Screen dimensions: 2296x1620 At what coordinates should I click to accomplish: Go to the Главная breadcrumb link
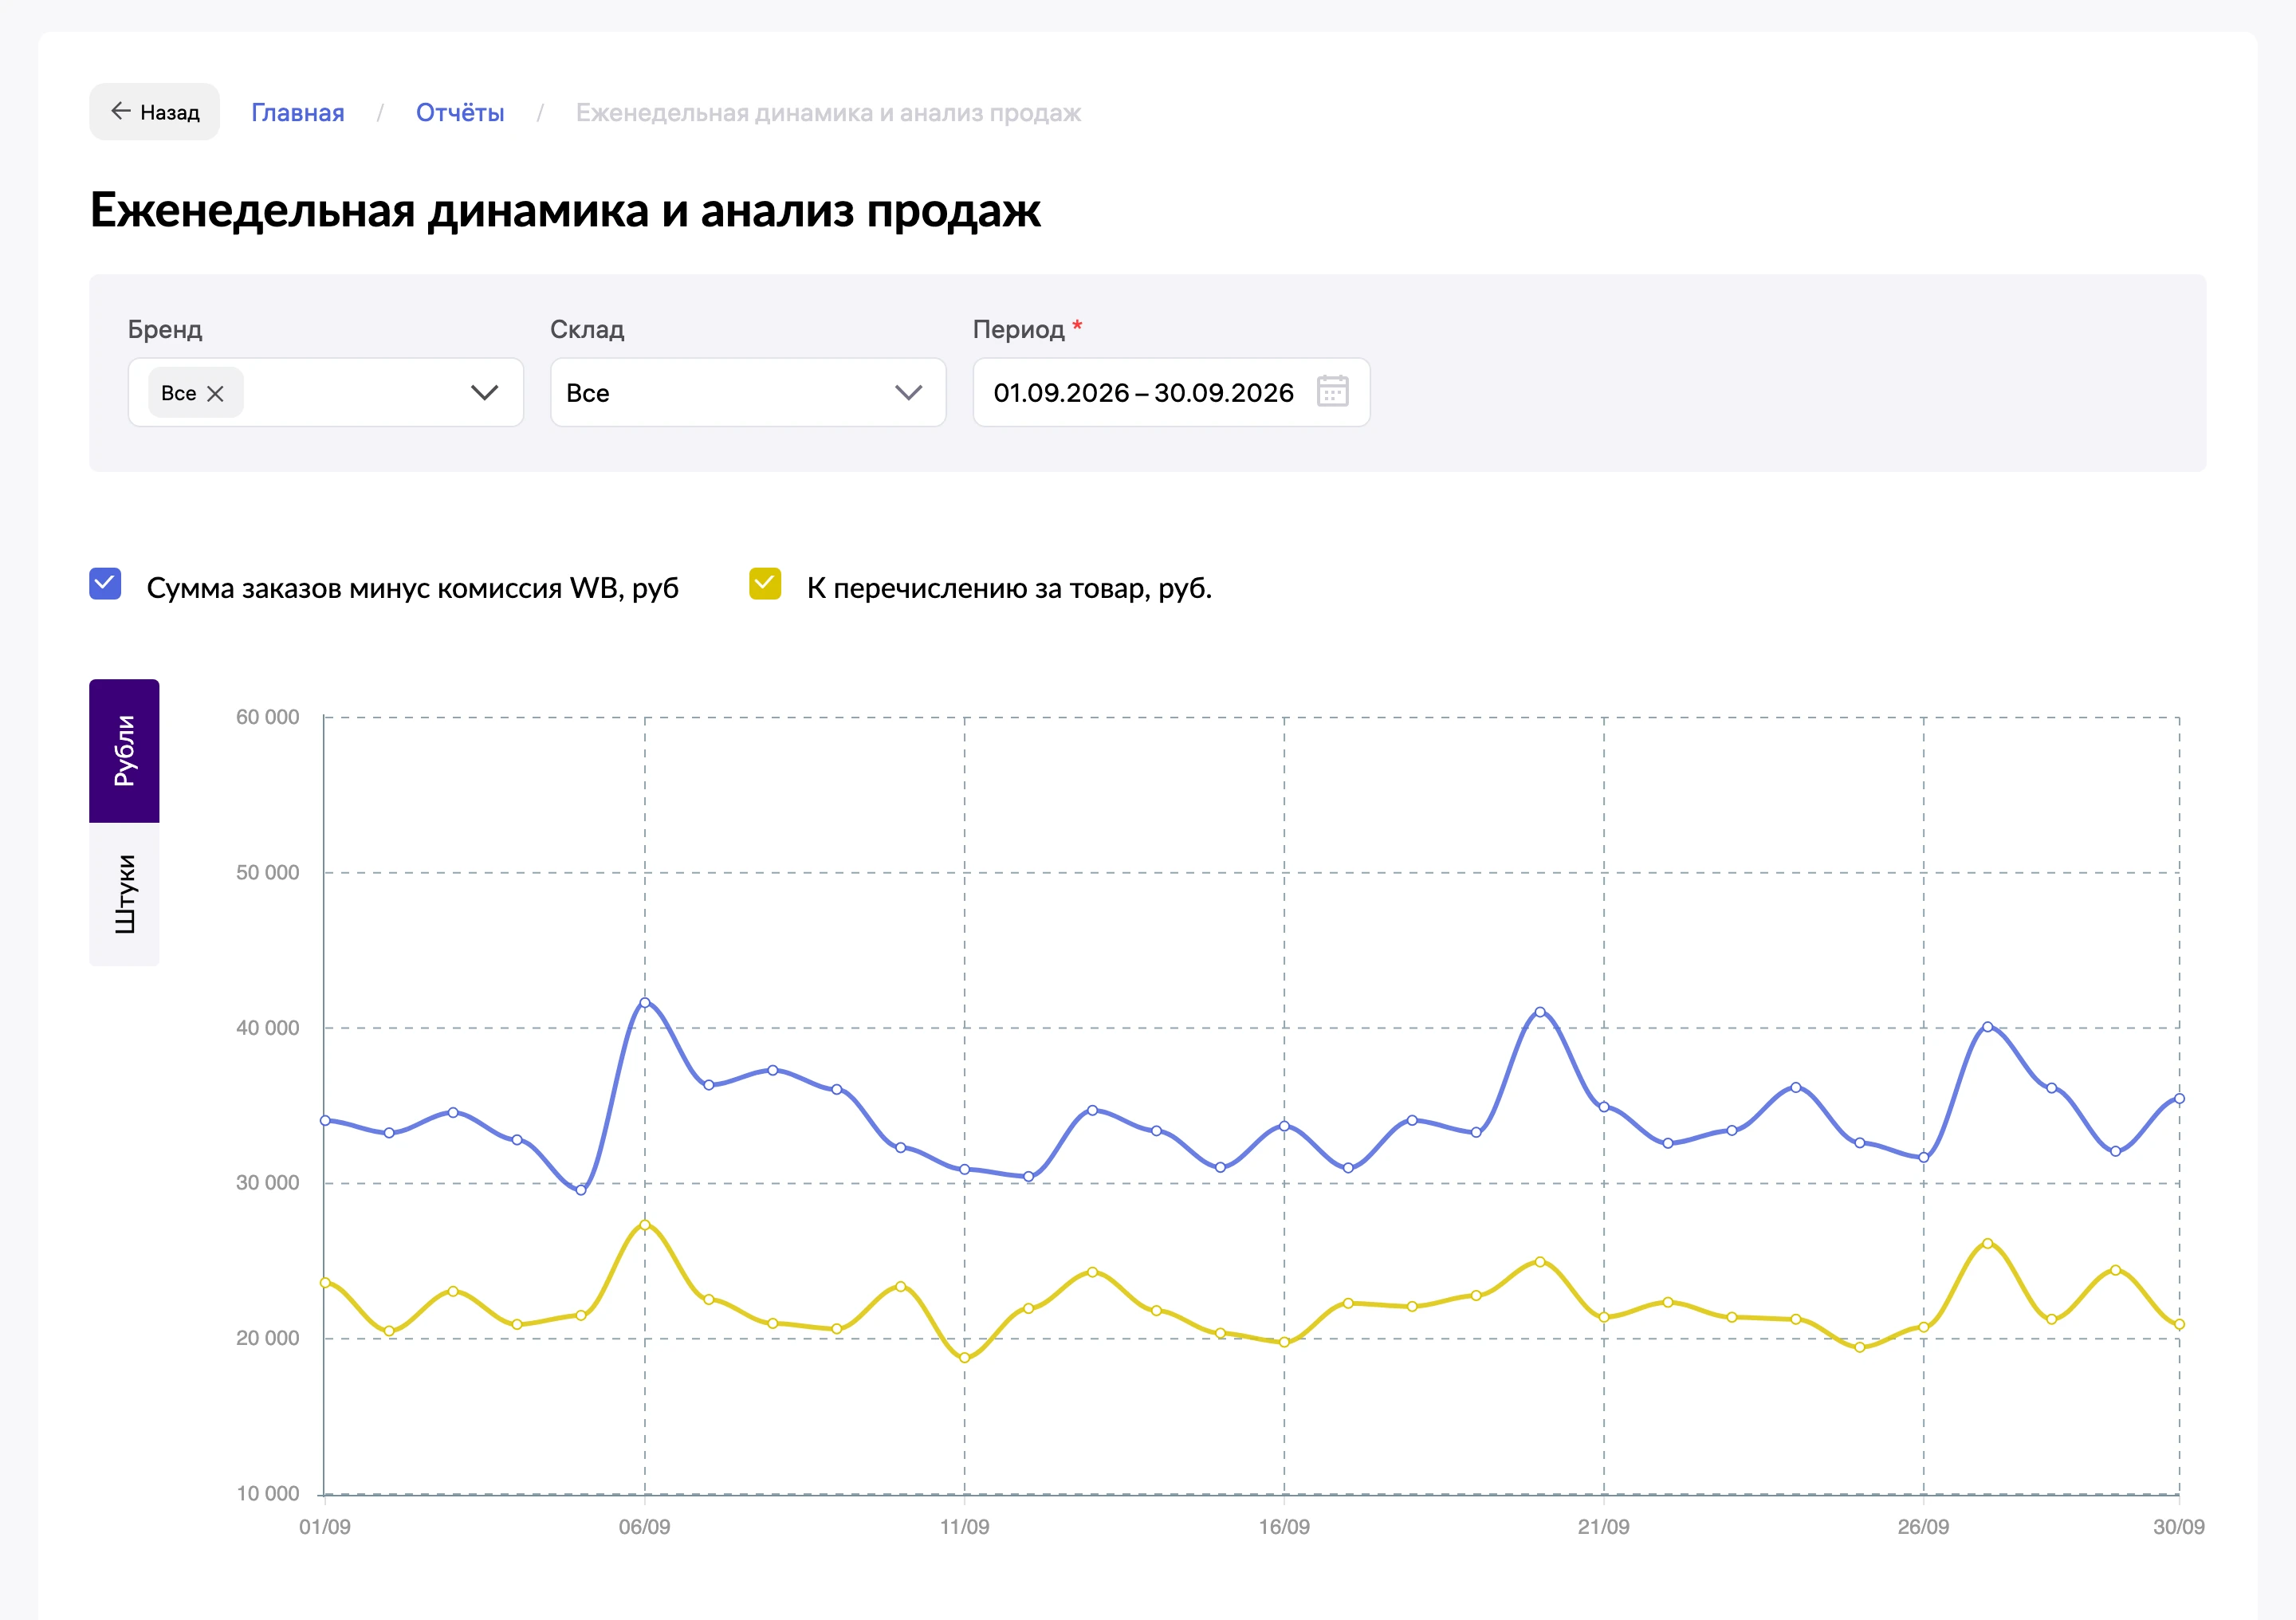[x=298, y=112]
